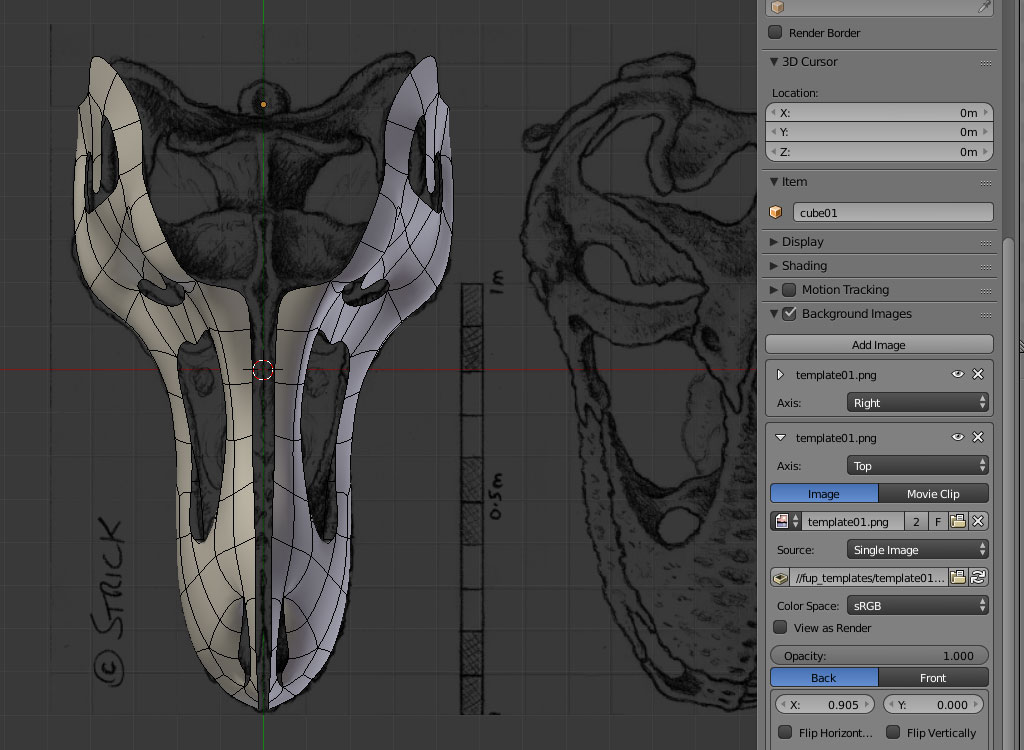This screenshot has width=1024, height=750.
Task: Remove the Top-axis template01.png background image
Action: pos(978,437)
